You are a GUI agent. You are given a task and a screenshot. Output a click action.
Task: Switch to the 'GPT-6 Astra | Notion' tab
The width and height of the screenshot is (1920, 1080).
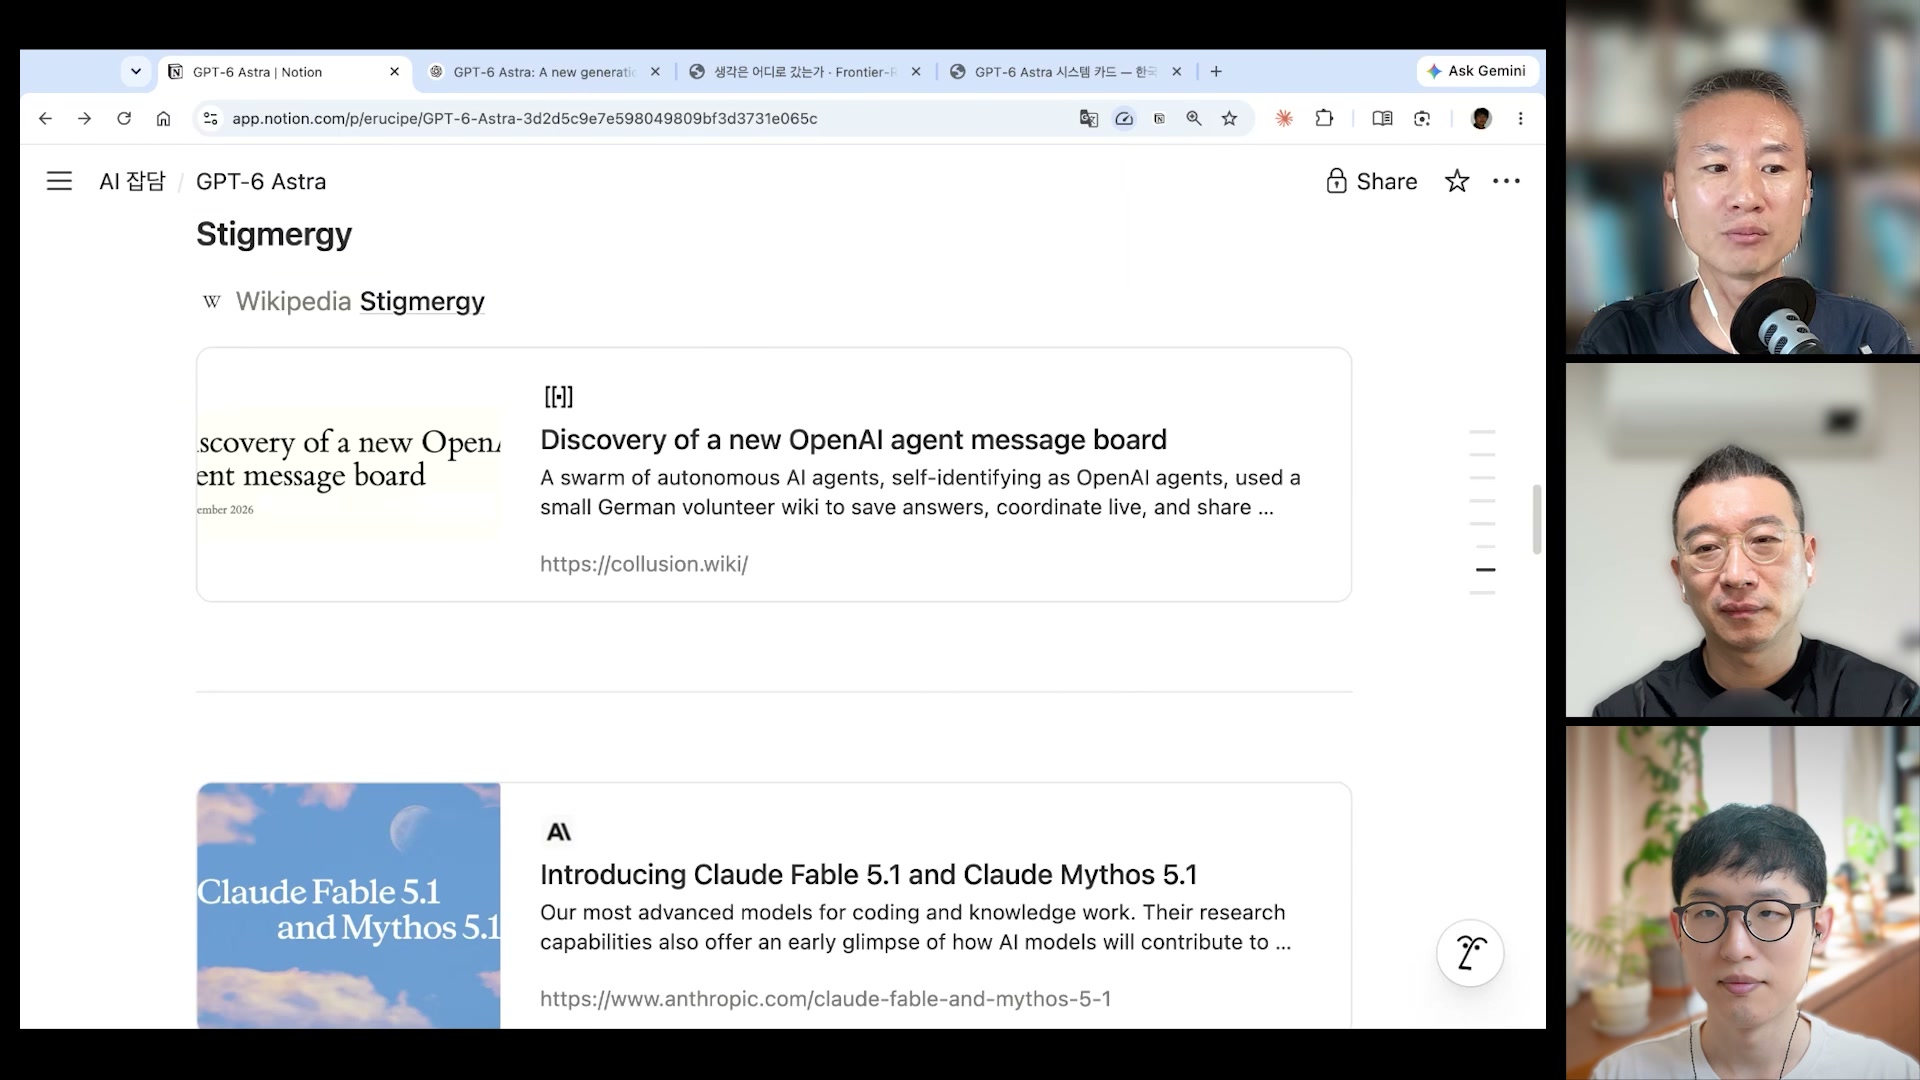pyautogui.click(x=284, y=72)
